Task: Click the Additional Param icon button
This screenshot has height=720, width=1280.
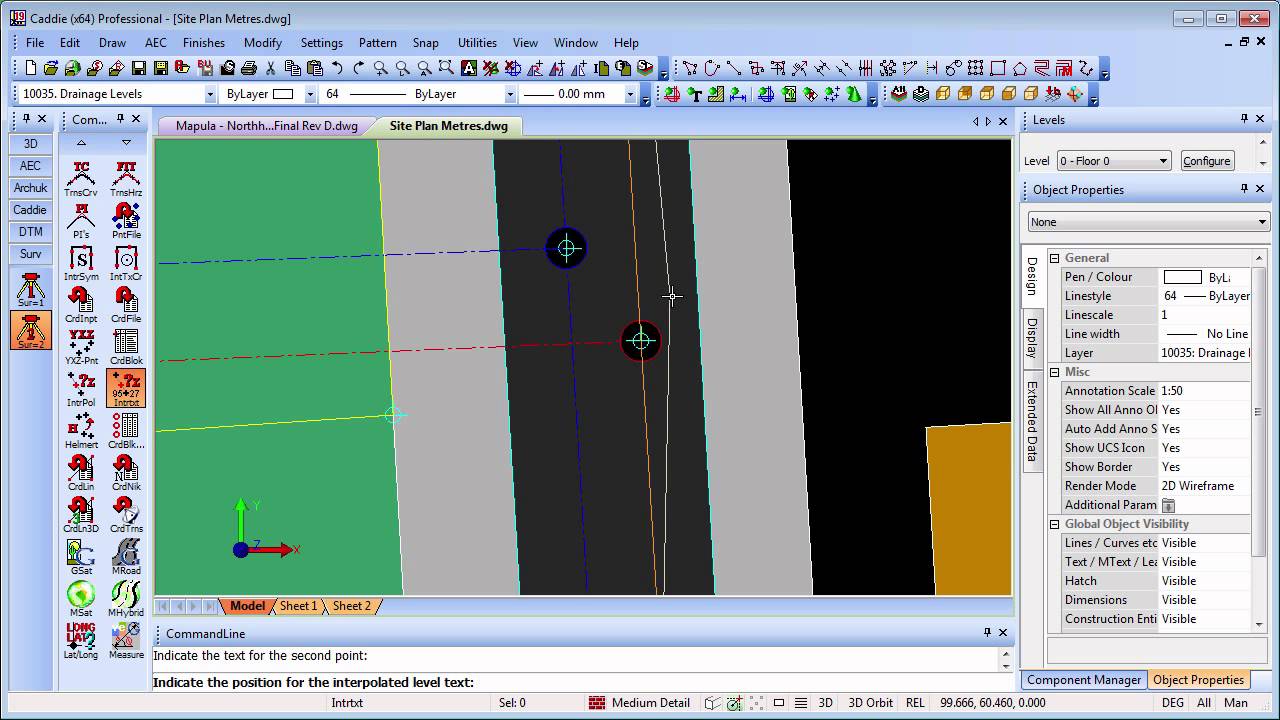Action: coord(1168,505)
